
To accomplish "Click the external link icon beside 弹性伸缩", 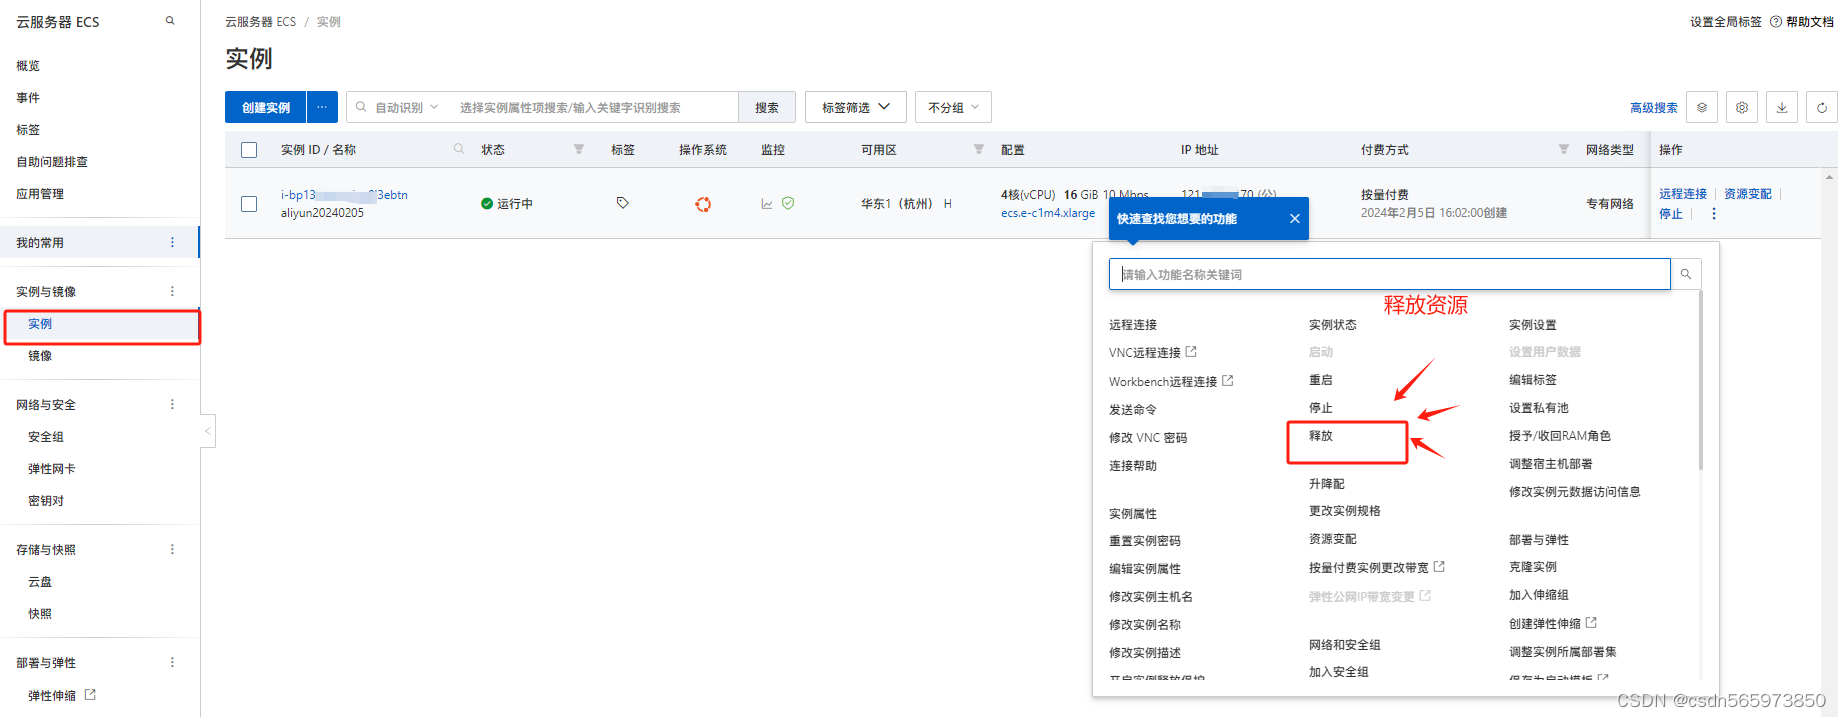I will click(90, 694).
